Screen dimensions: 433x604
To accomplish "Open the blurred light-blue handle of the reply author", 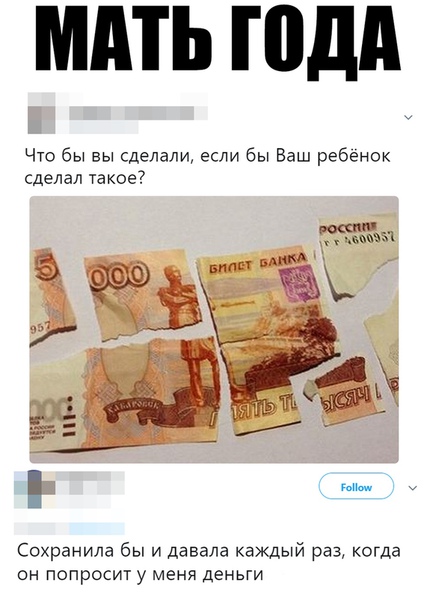I will coord(97,528).
